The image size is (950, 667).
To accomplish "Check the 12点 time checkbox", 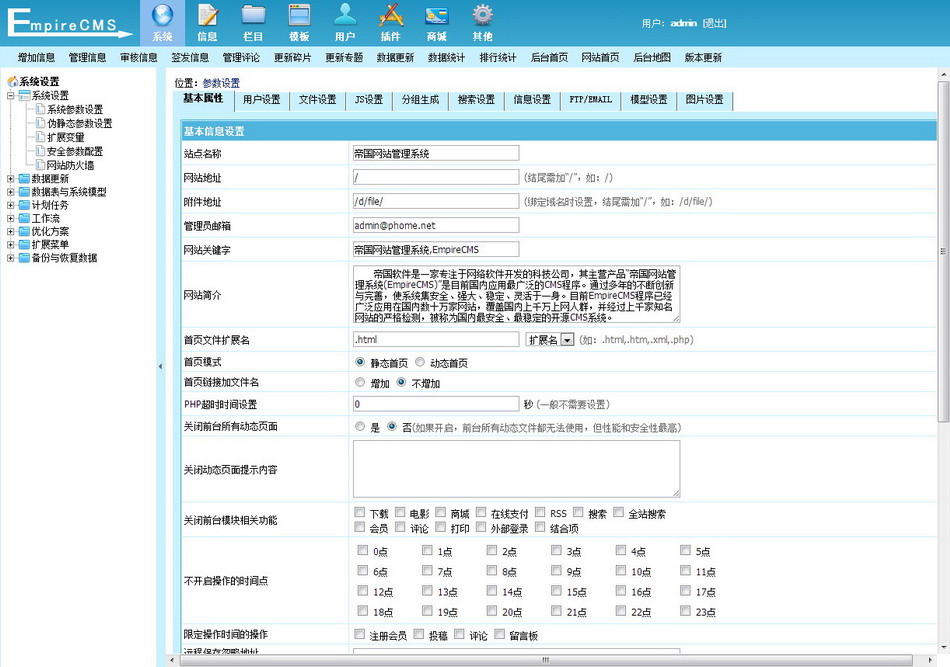I will (362, 591).
